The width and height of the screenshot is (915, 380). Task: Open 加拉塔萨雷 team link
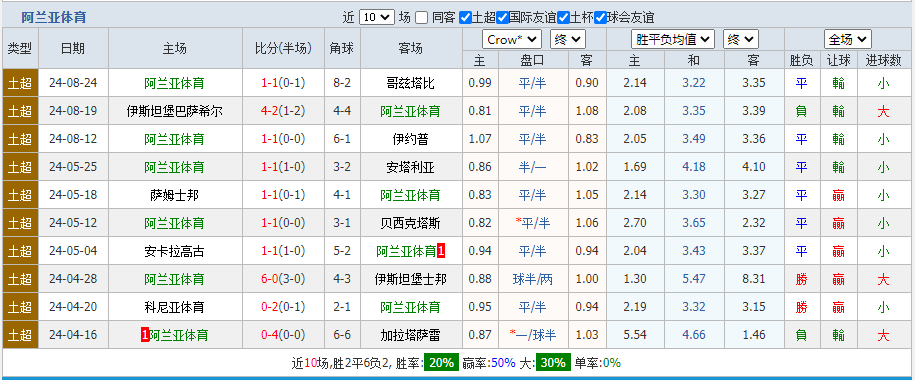tap(411, 335)
